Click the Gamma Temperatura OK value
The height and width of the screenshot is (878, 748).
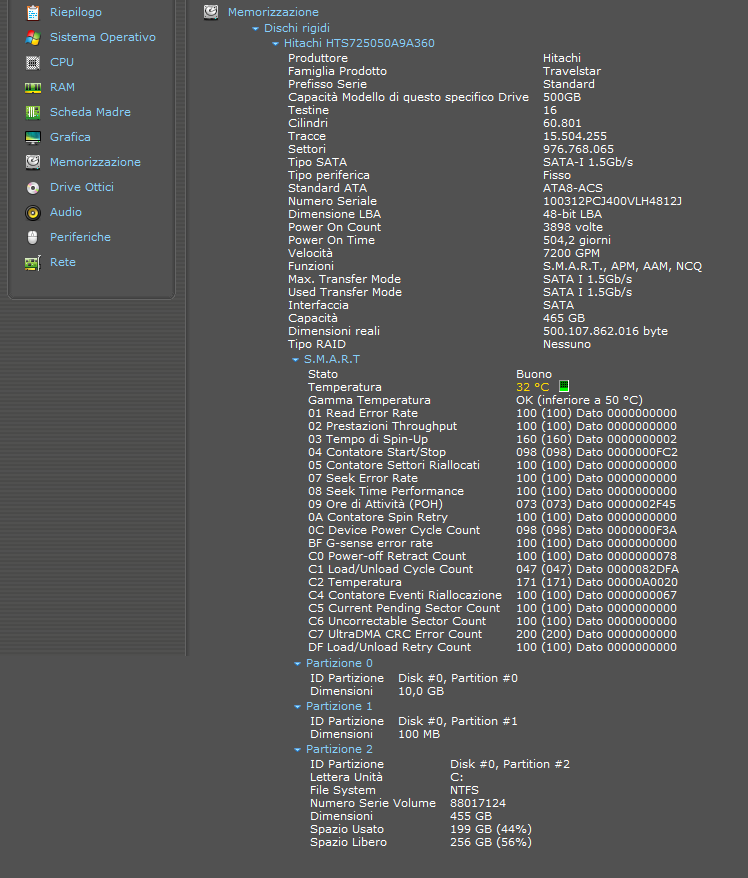[x=579, y=400]
